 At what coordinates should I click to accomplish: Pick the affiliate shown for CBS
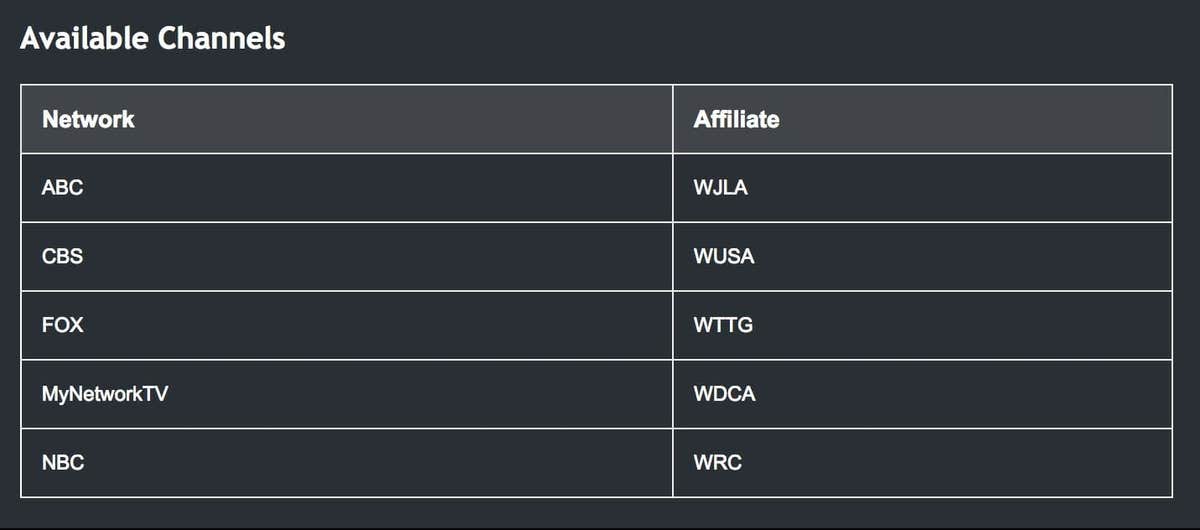723,256
